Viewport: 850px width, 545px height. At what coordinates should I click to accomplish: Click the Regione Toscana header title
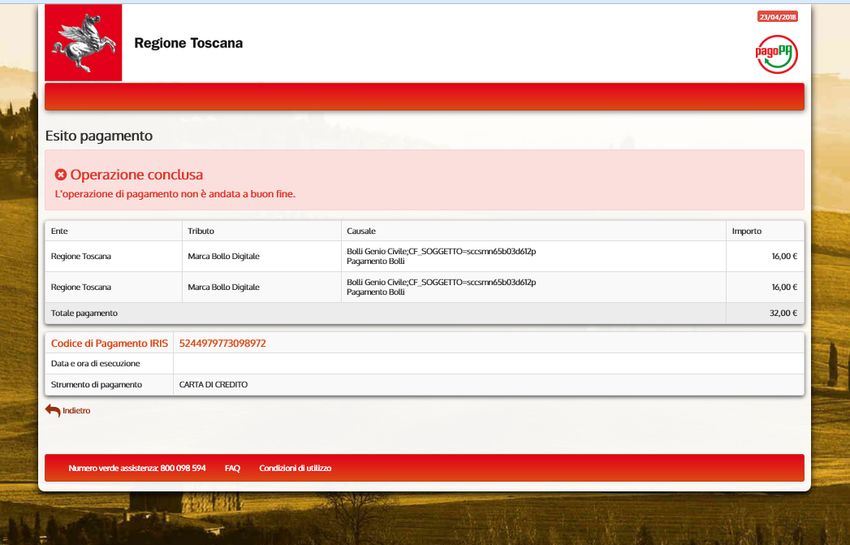point(188,43)
